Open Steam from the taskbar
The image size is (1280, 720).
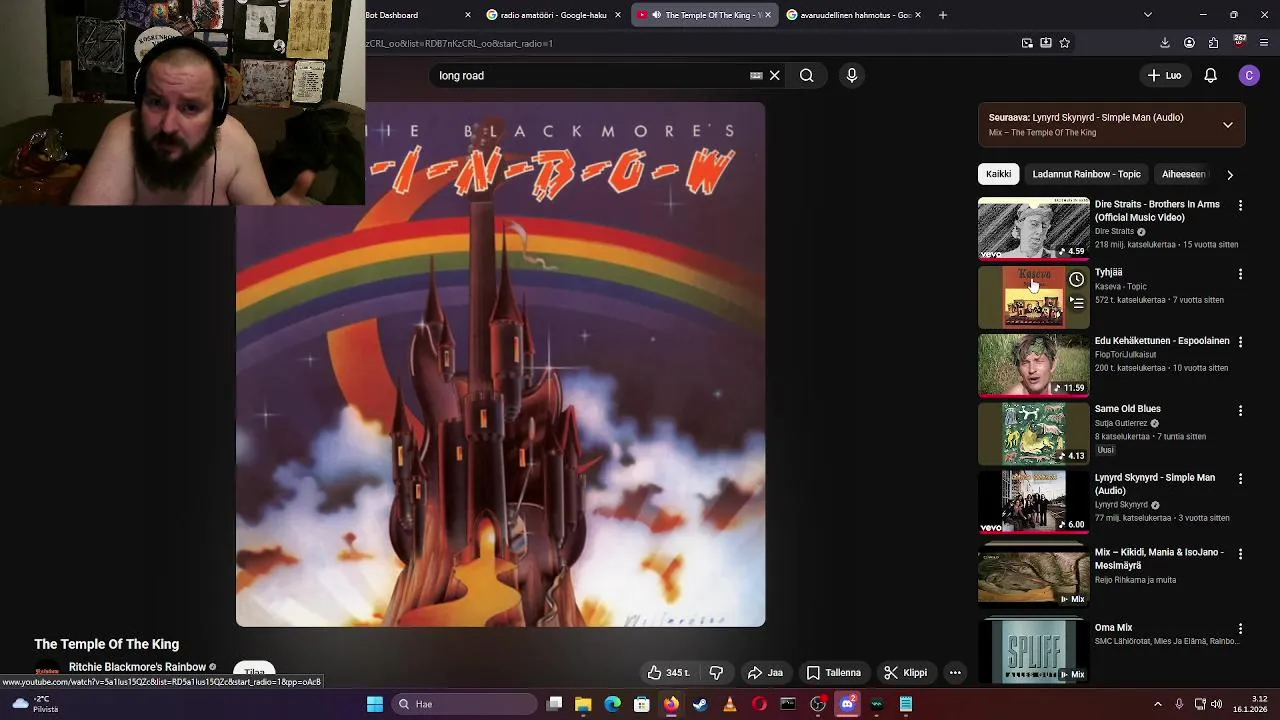pos(700,704)
